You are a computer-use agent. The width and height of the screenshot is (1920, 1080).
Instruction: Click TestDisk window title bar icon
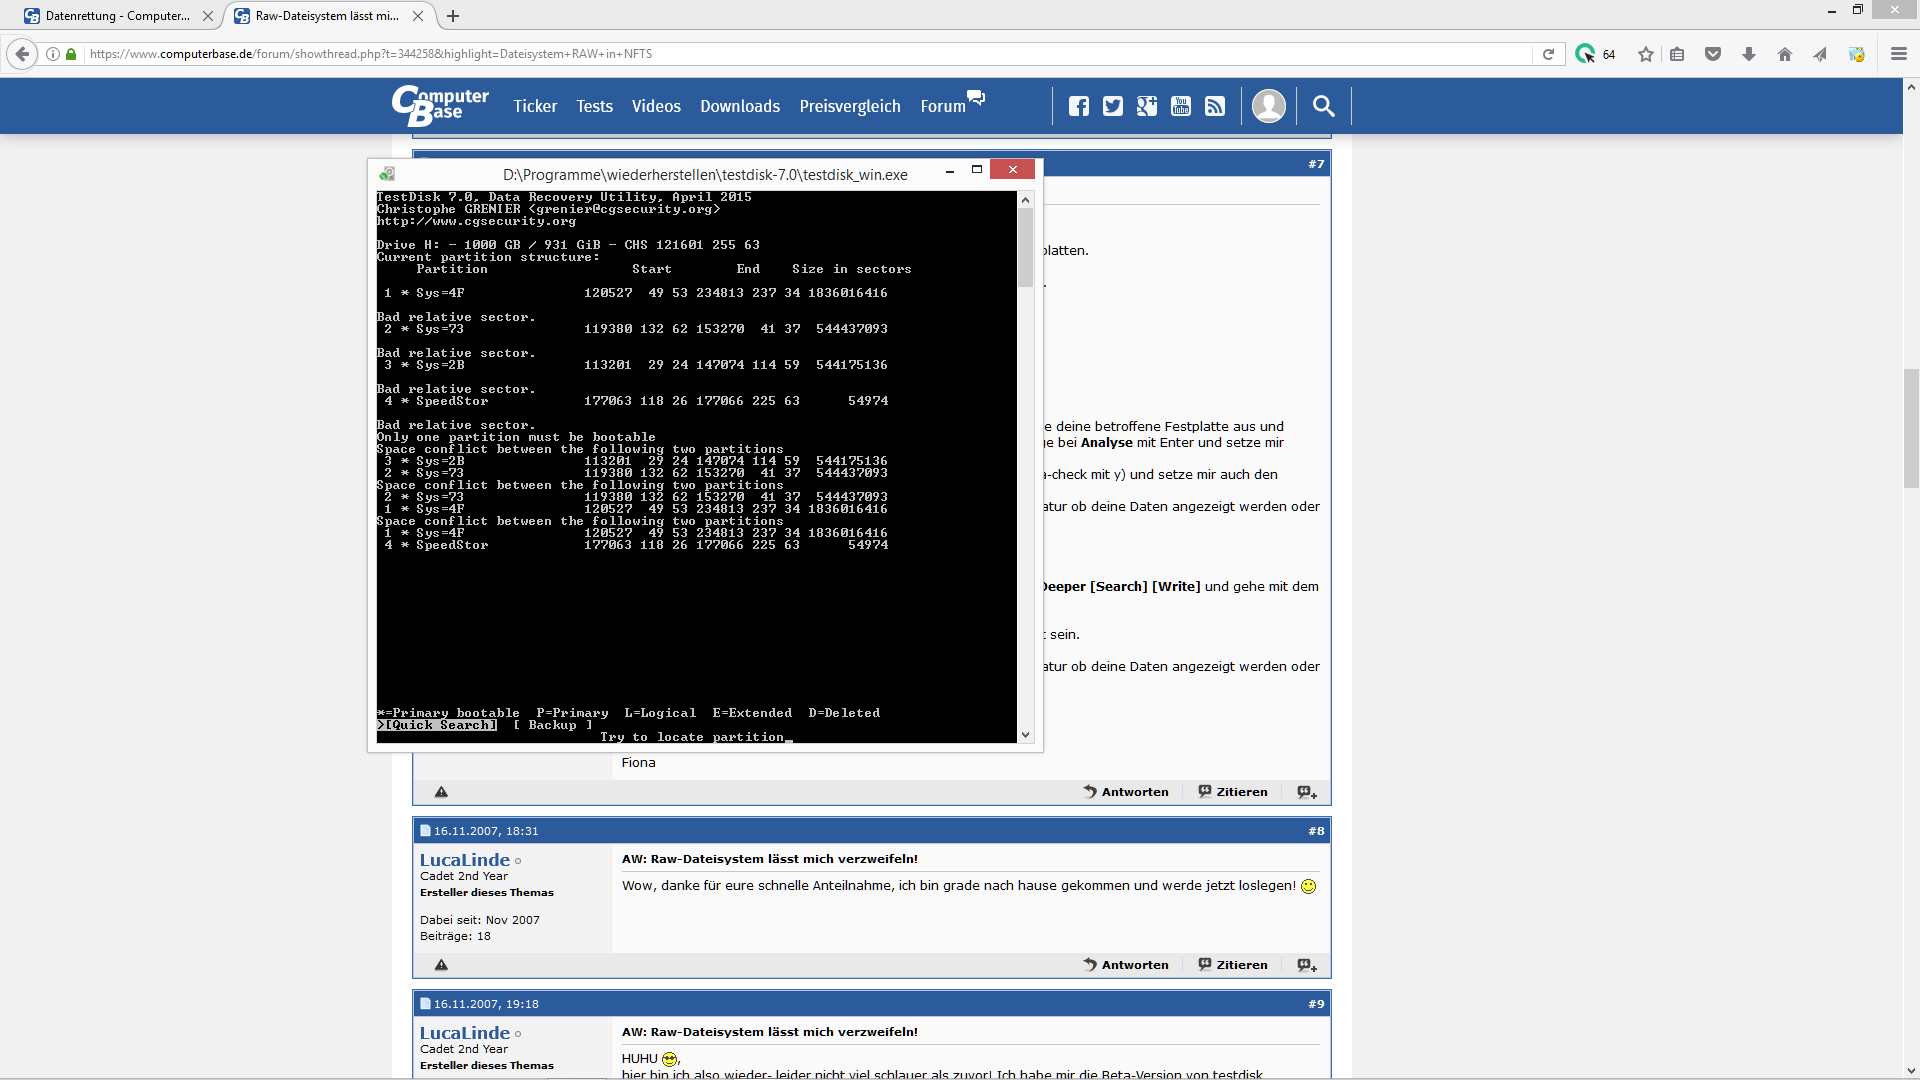pos(387,174)
